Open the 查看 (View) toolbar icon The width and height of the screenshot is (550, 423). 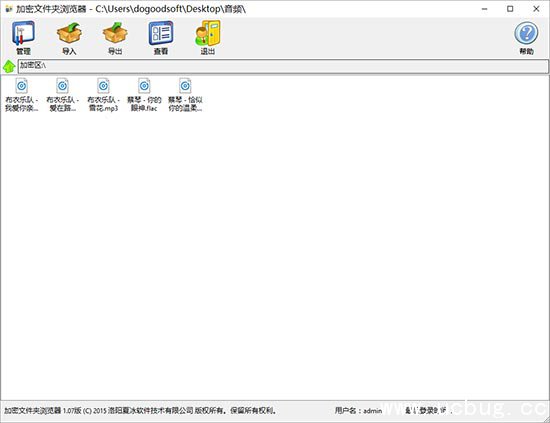[x=161, y=38]
